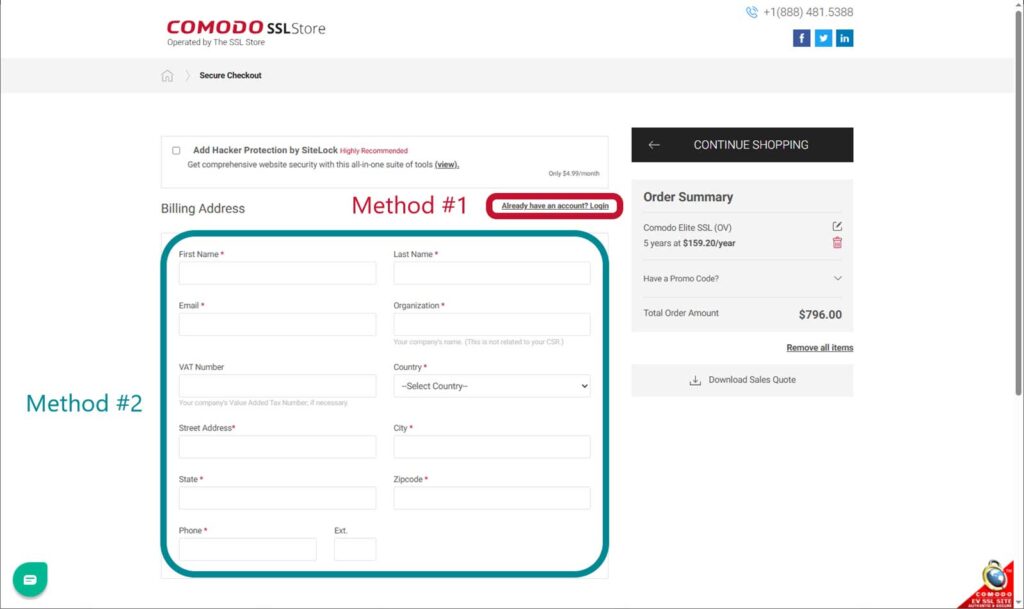Focus the Phone input field
1024x609 pixels.
click(248, 550)
